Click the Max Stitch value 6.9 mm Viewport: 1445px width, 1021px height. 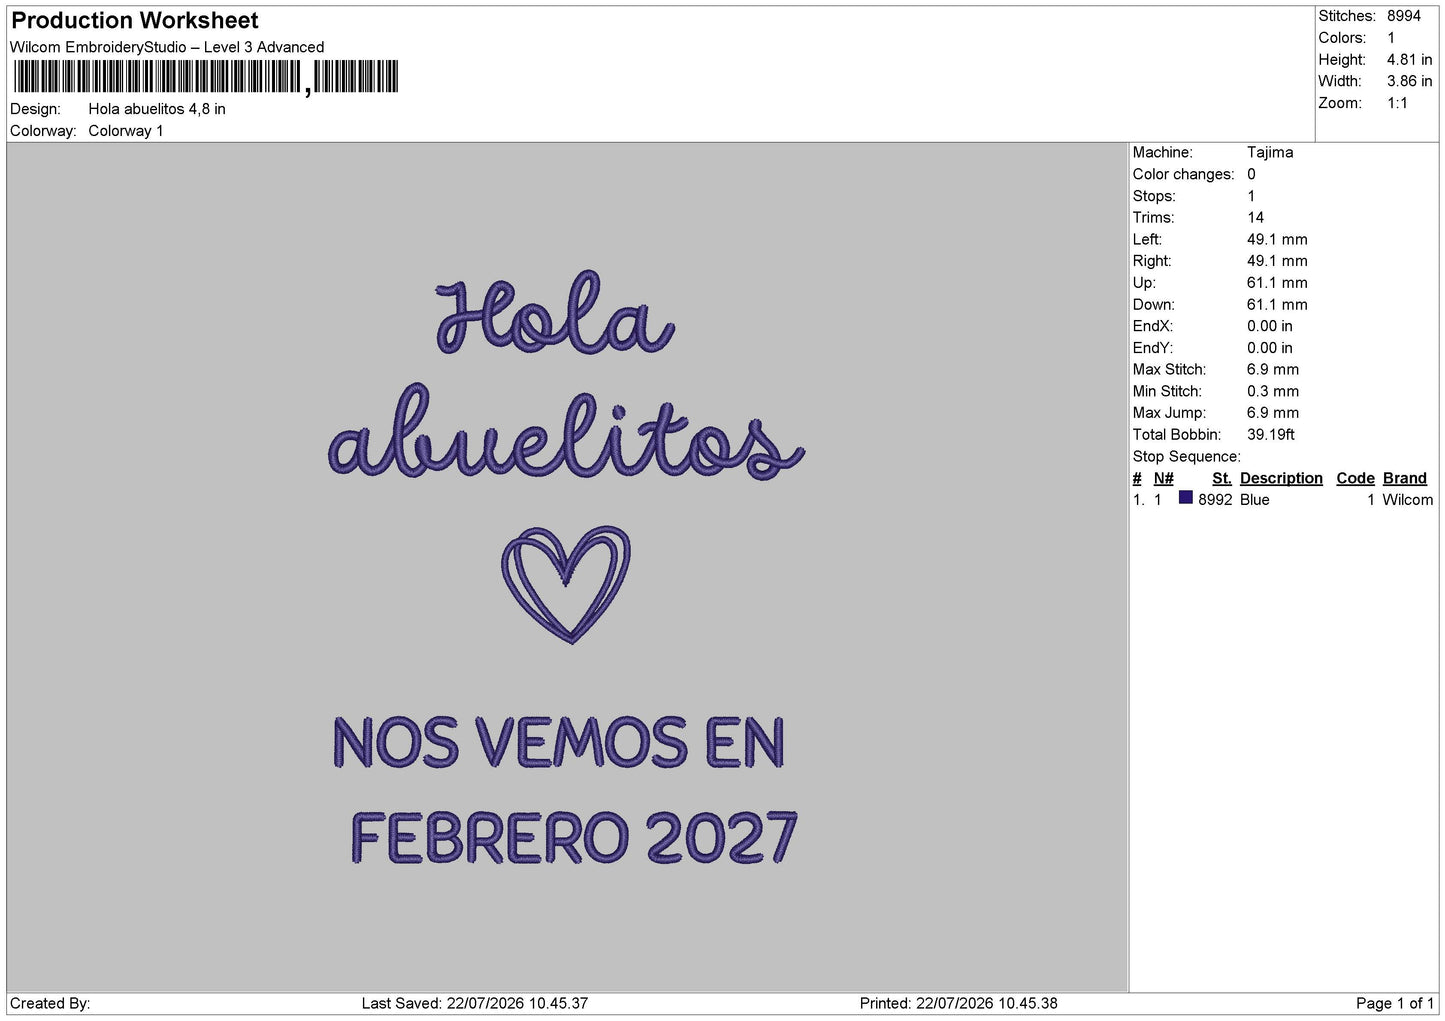click(x=1273, y=369)
